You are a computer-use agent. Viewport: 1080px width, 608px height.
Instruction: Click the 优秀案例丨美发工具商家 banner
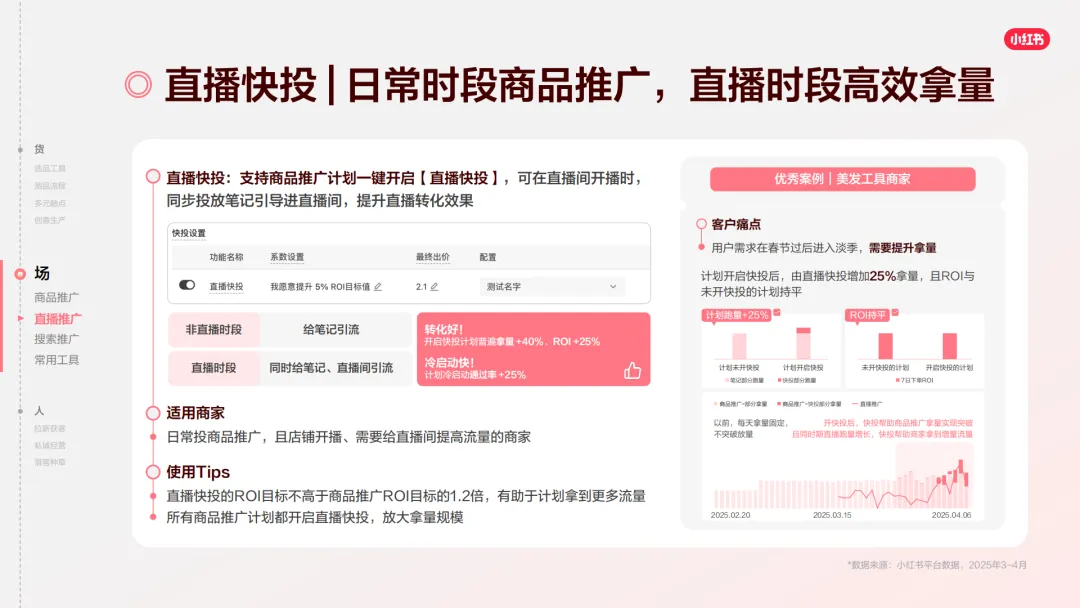pos(844,179)
